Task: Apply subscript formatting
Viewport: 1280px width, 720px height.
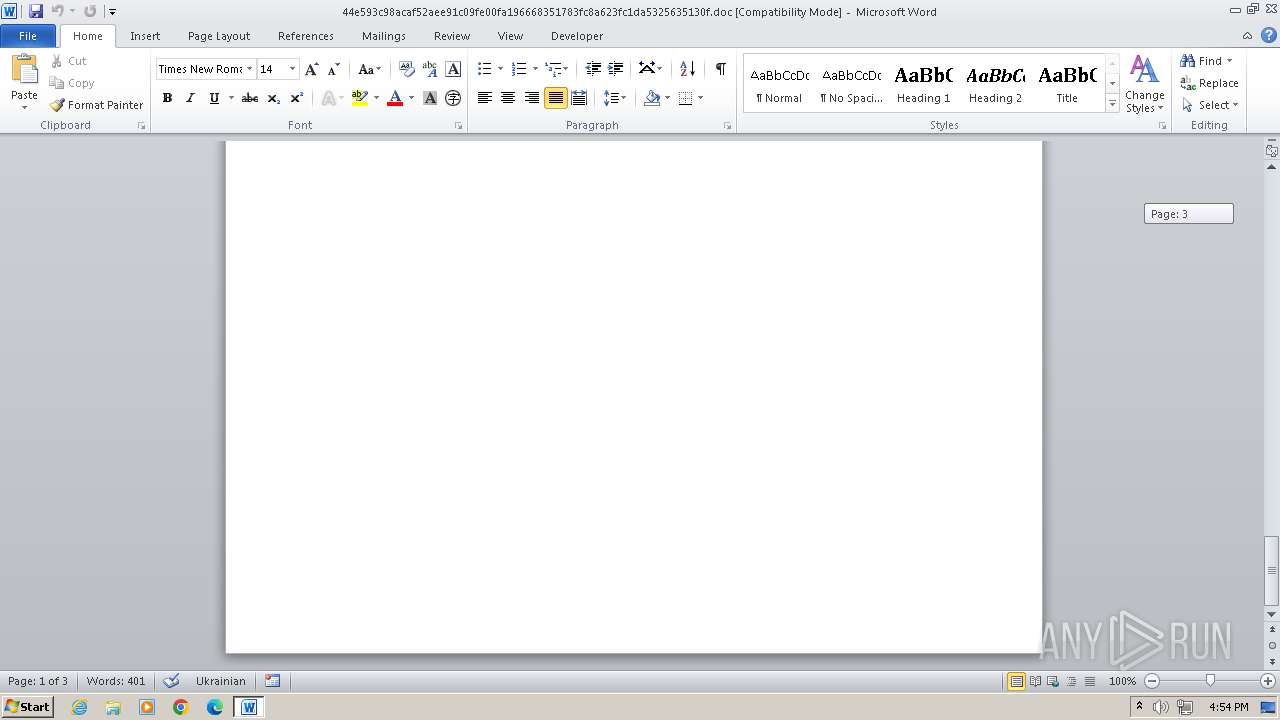Action: coord(273,98)
